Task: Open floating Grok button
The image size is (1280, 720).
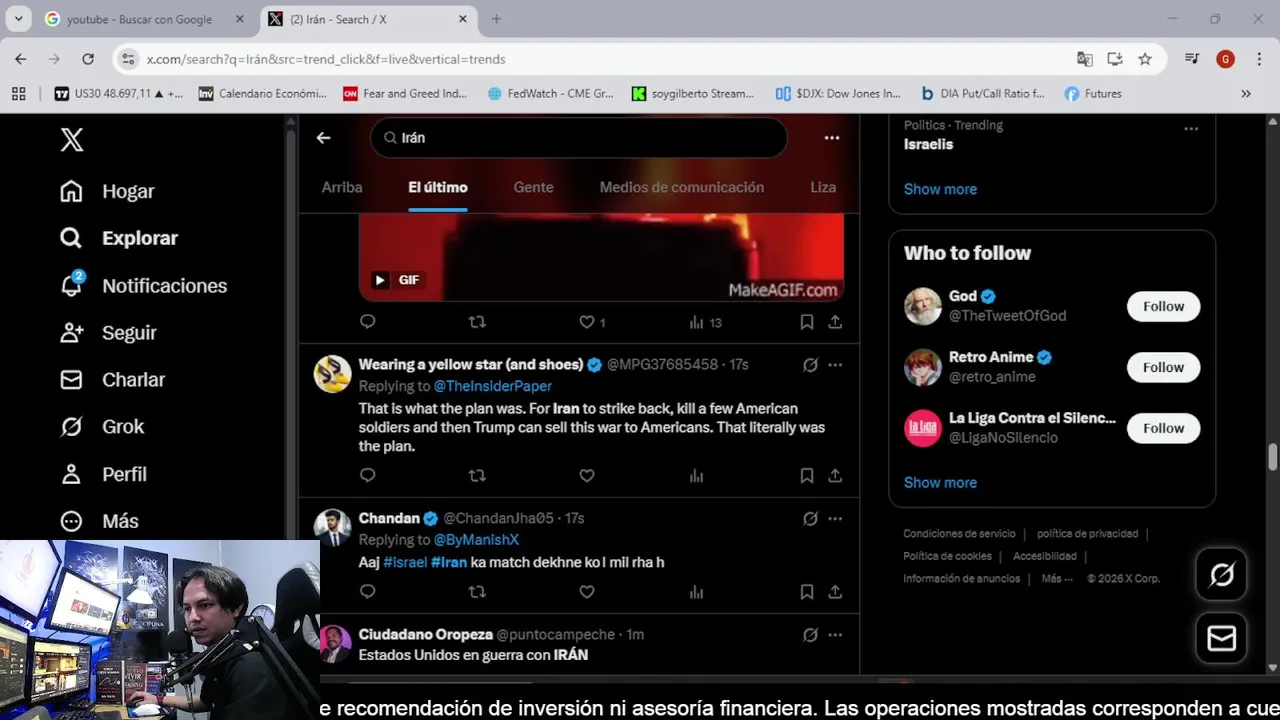Action: (1221, 575)
